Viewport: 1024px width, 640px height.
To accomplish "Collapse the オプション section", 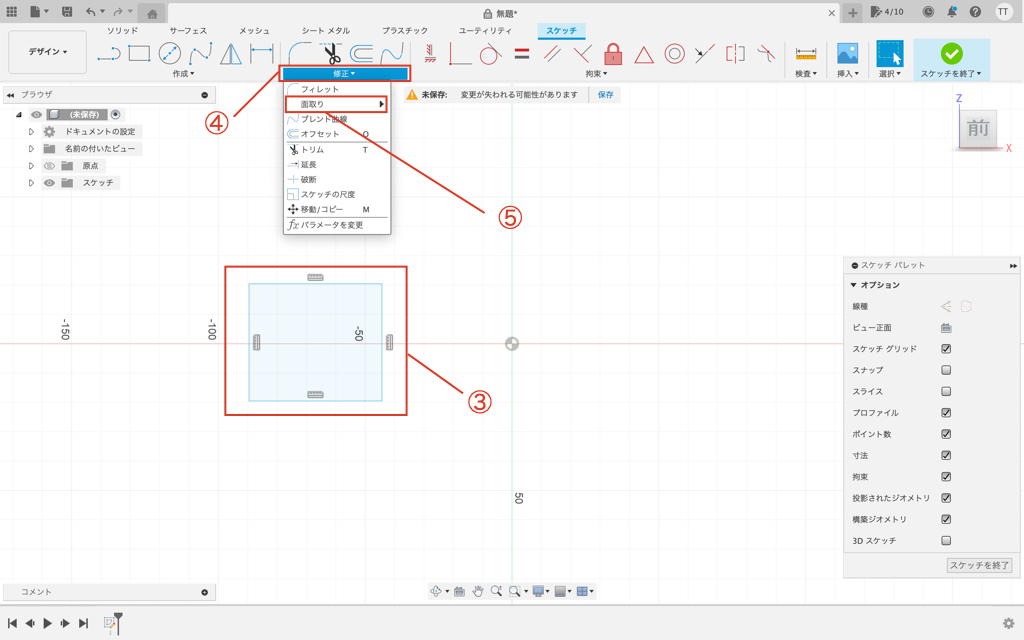I will (x=853, y=285).
